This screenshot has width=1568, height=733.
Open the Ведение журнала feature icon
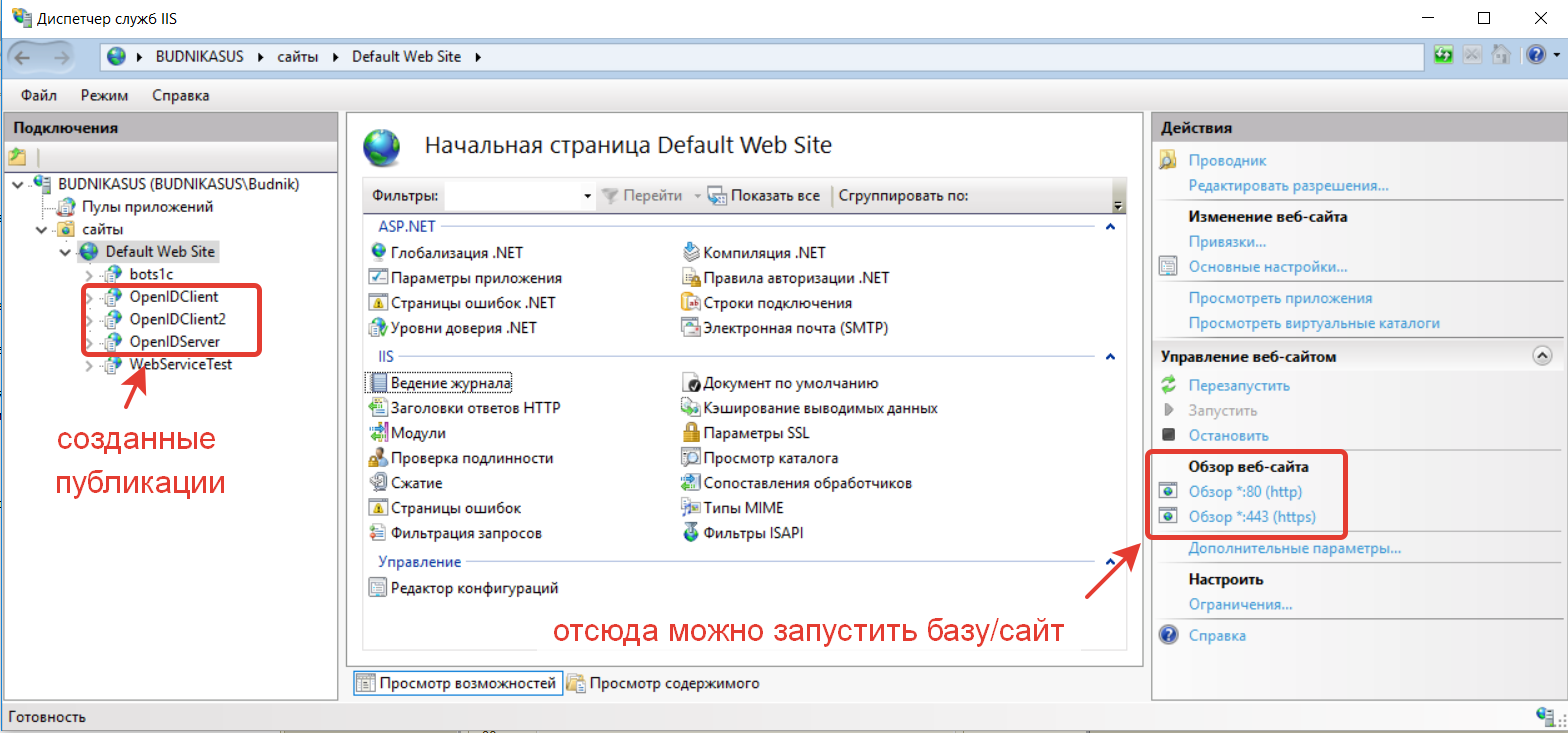pos(378,382)
